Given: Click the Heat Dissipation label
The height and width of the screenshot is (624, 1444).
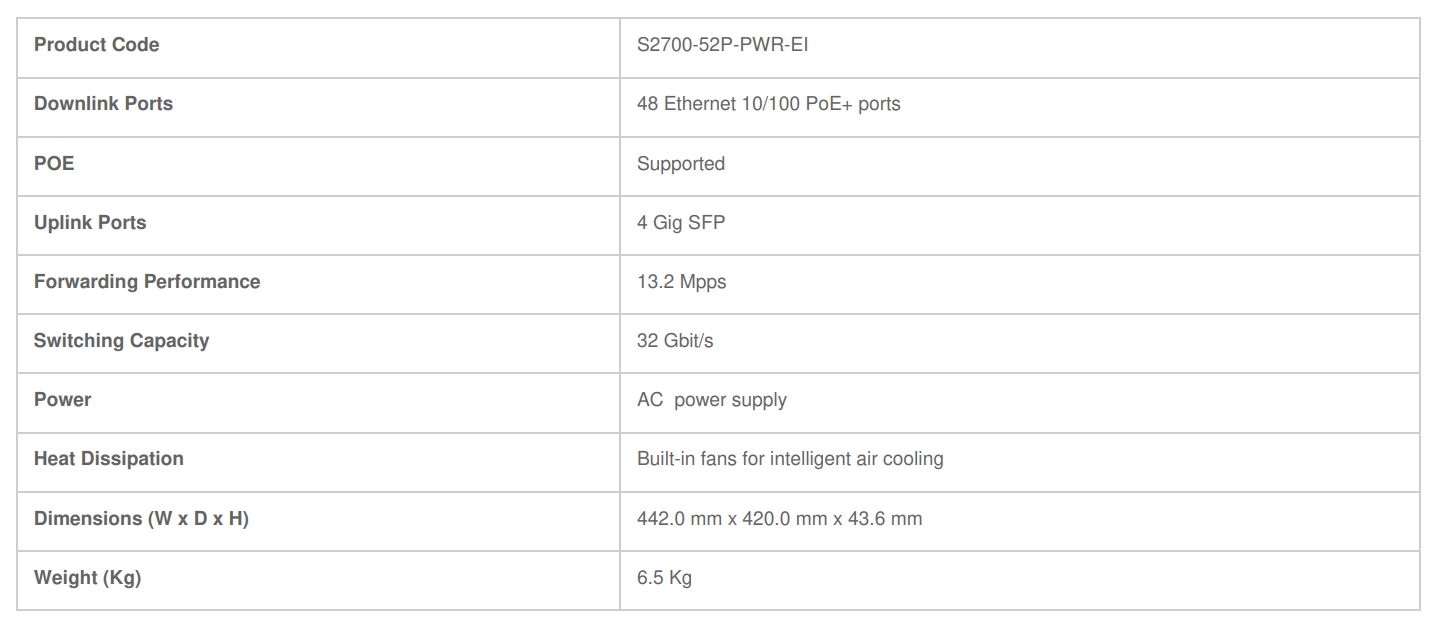Looking at the screenshot, I should pyautogui.click(x=109, y=459).
